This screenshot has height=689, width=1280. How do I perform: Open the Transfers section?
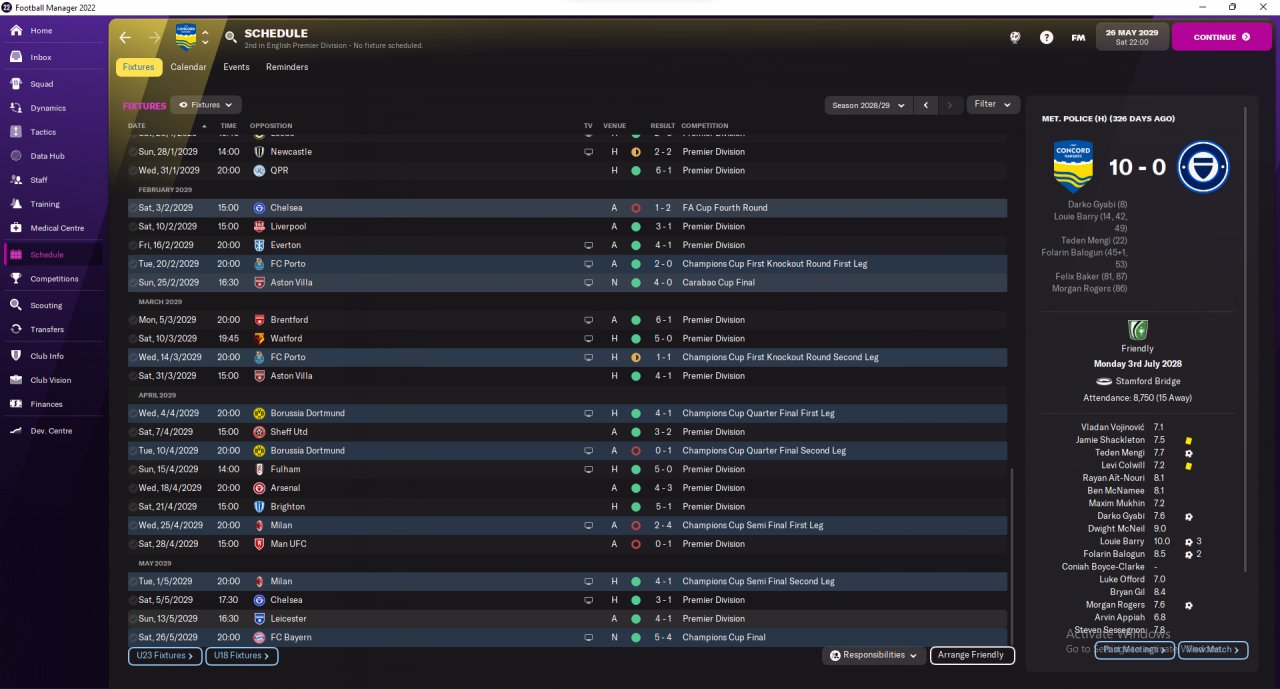(54, 329)
